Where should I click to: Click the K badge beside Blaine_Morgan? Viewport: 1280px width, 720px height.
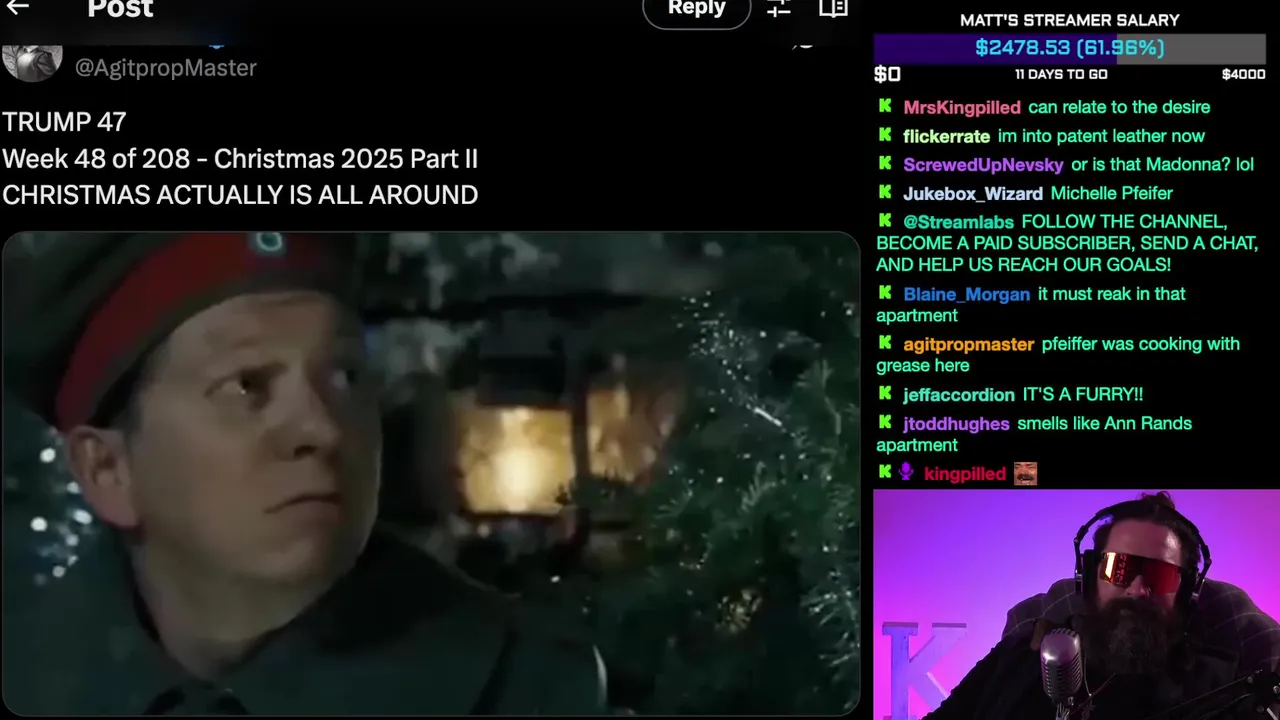pyautogui.click(x=885, y=293)
